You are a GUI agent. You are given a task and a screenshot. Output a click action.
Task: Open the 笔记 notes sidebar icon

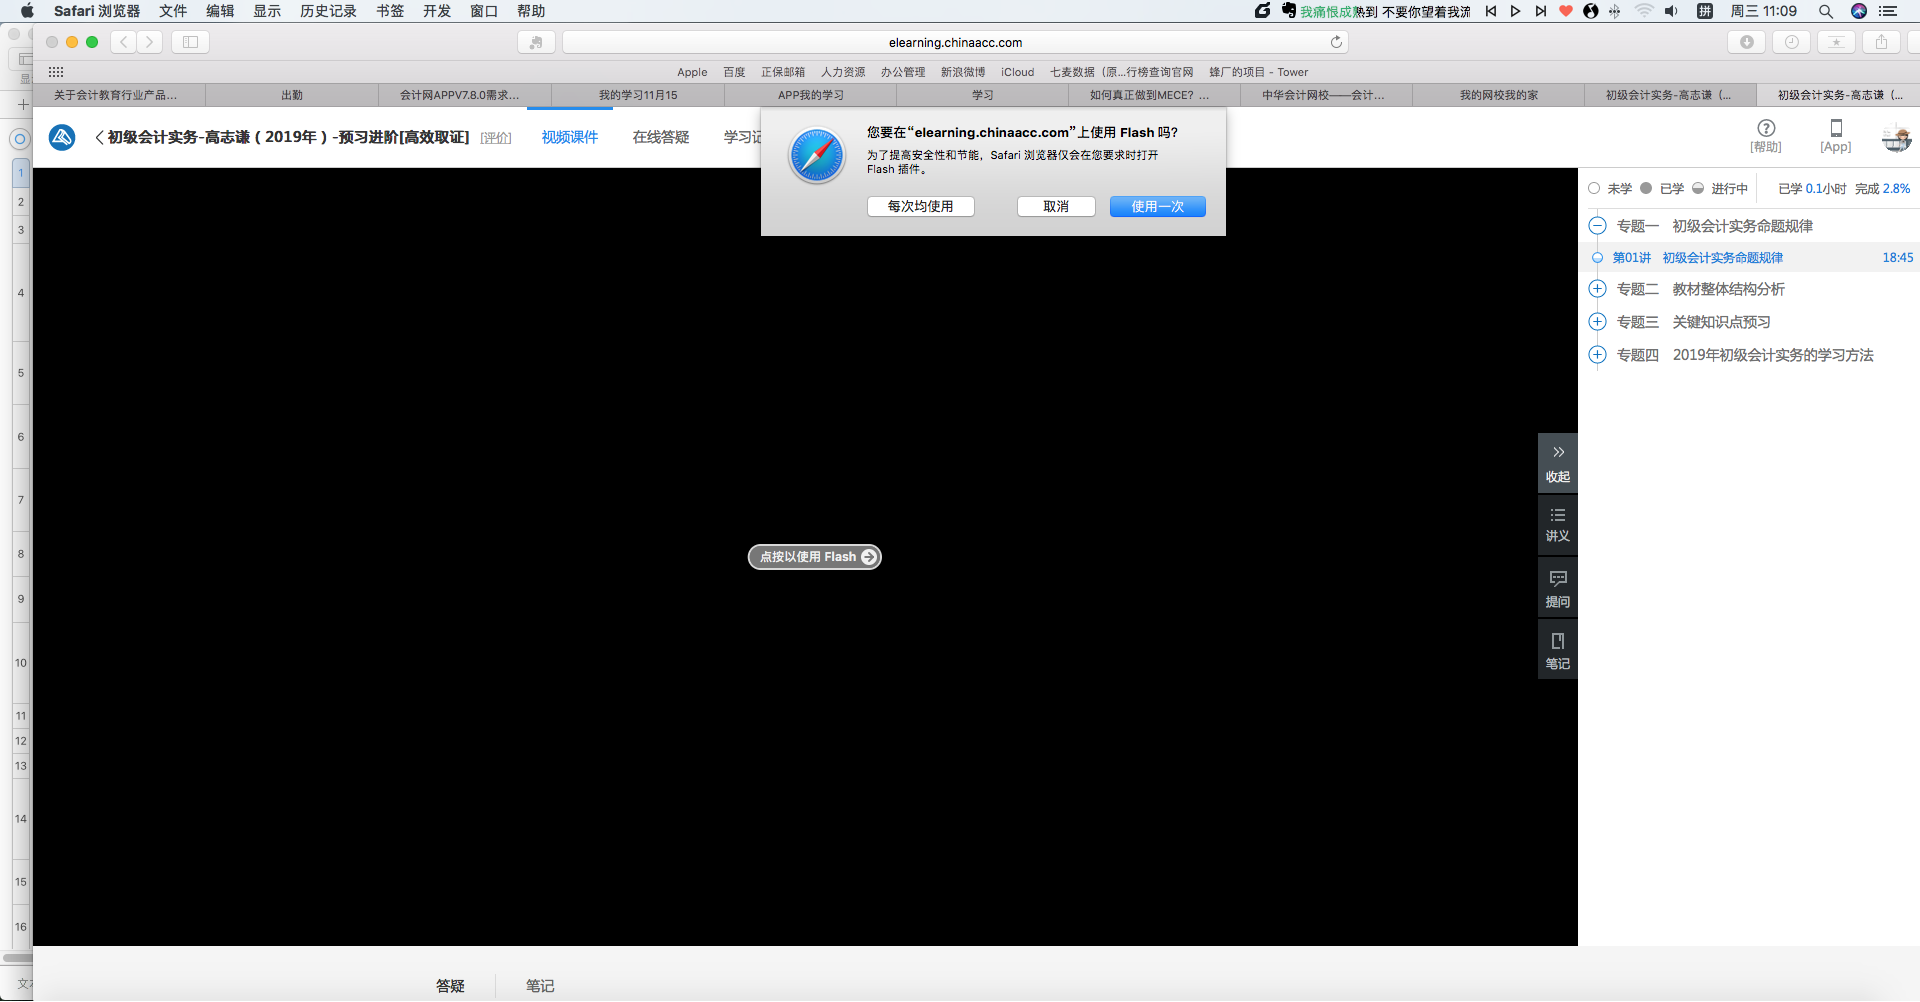tap(1557, 650)
